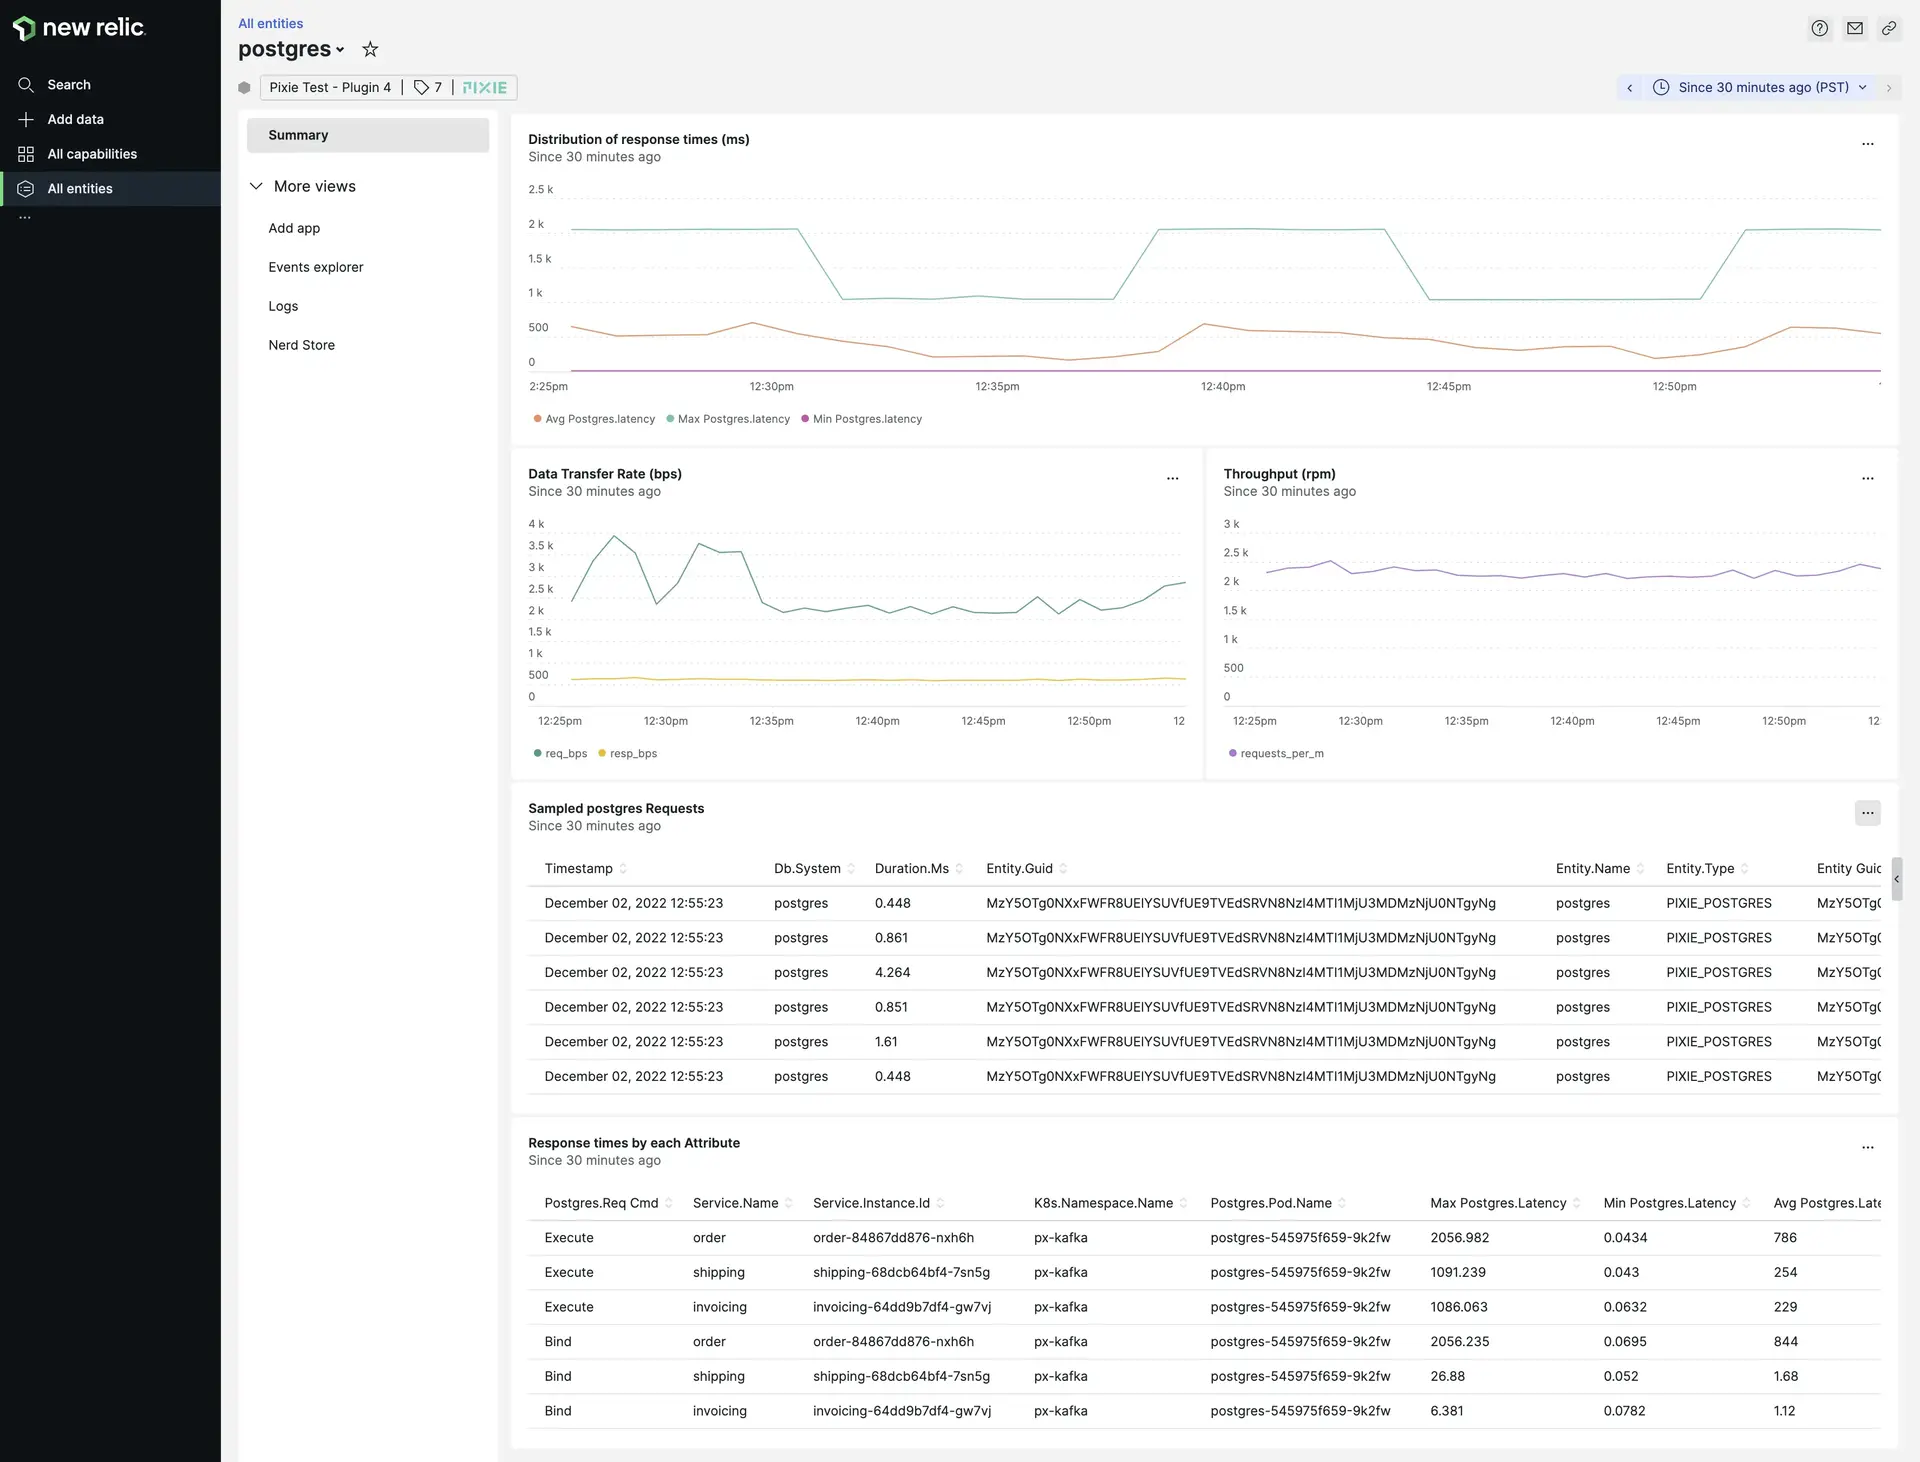Open the help question mark icon

click(1819, 28)
